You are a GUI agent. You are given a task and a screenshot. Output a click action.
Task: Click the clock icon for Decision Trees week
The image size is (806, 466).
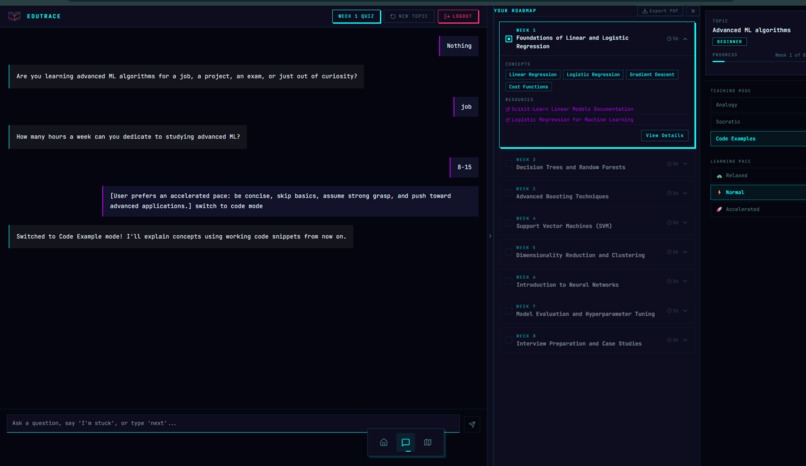[669, 164]
